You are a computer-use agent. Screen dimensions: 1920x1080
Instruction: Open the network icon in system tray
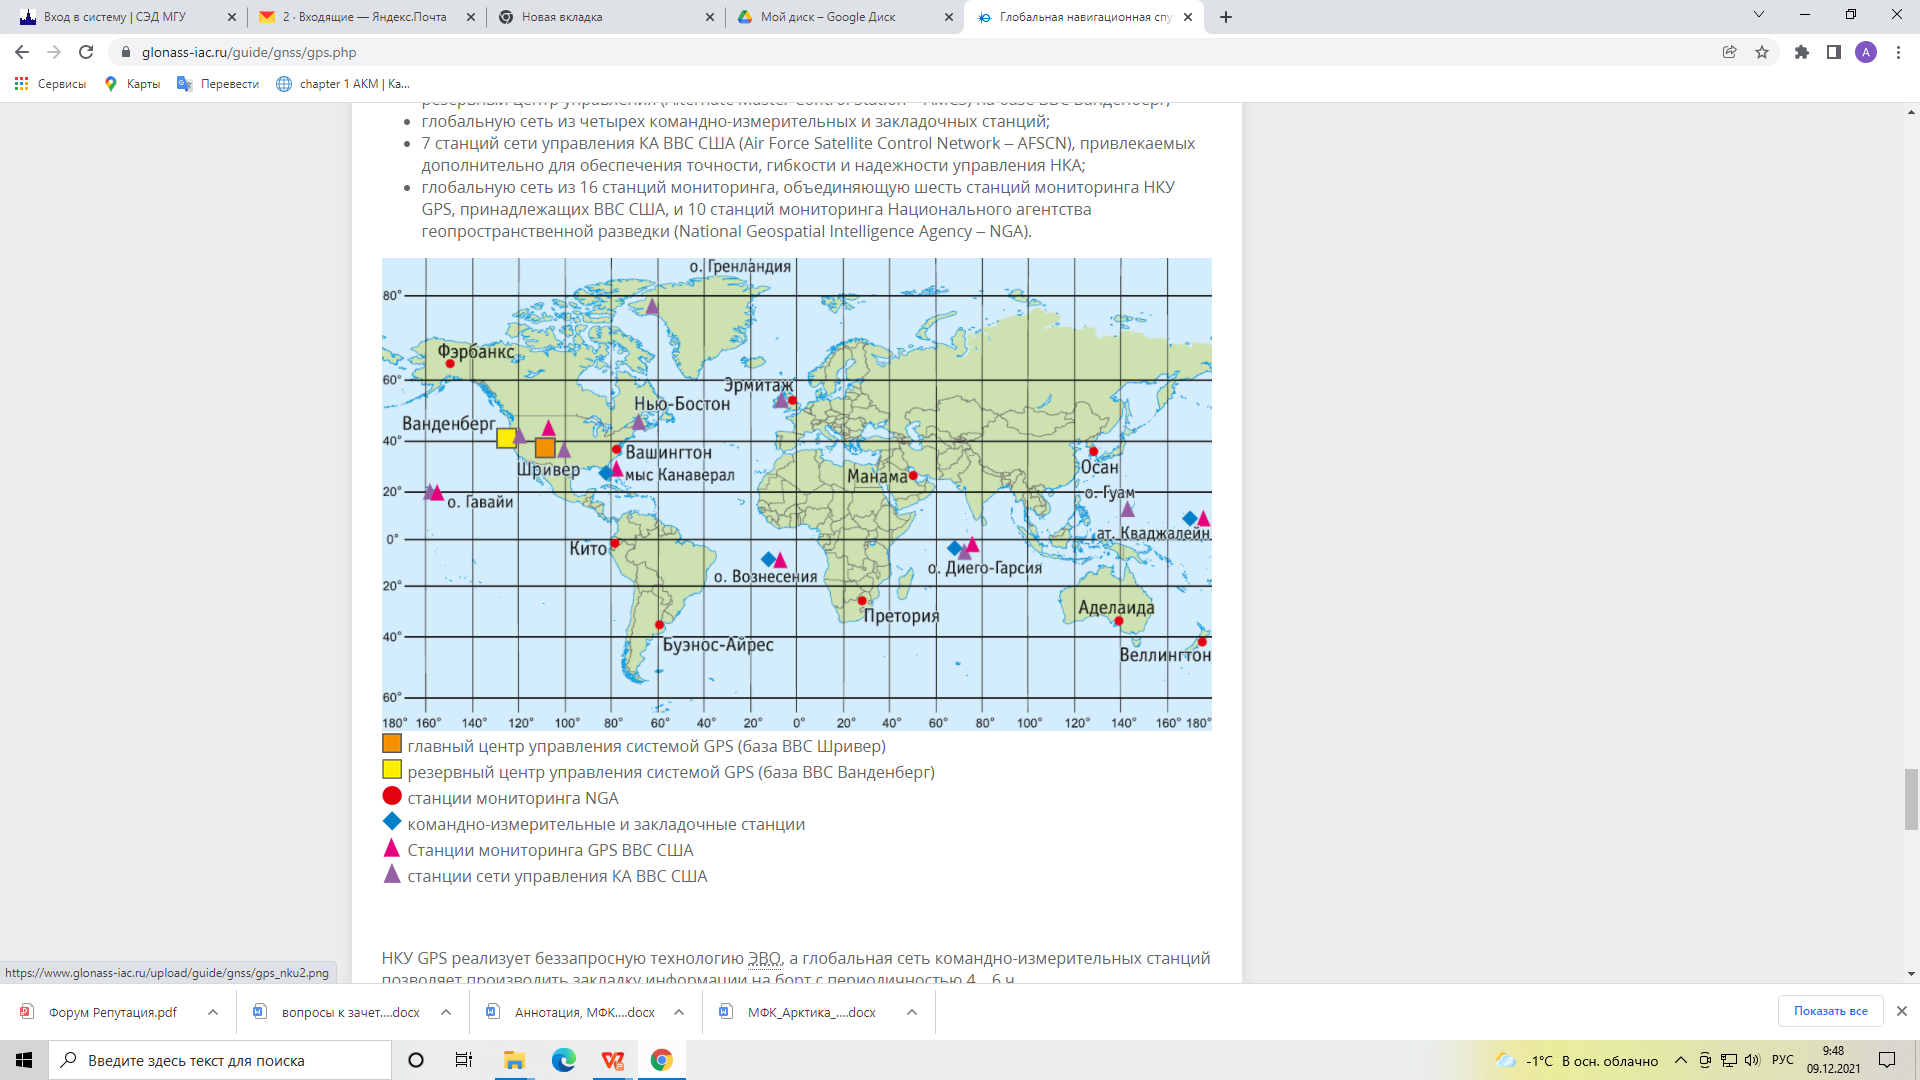point(1729,1060)
